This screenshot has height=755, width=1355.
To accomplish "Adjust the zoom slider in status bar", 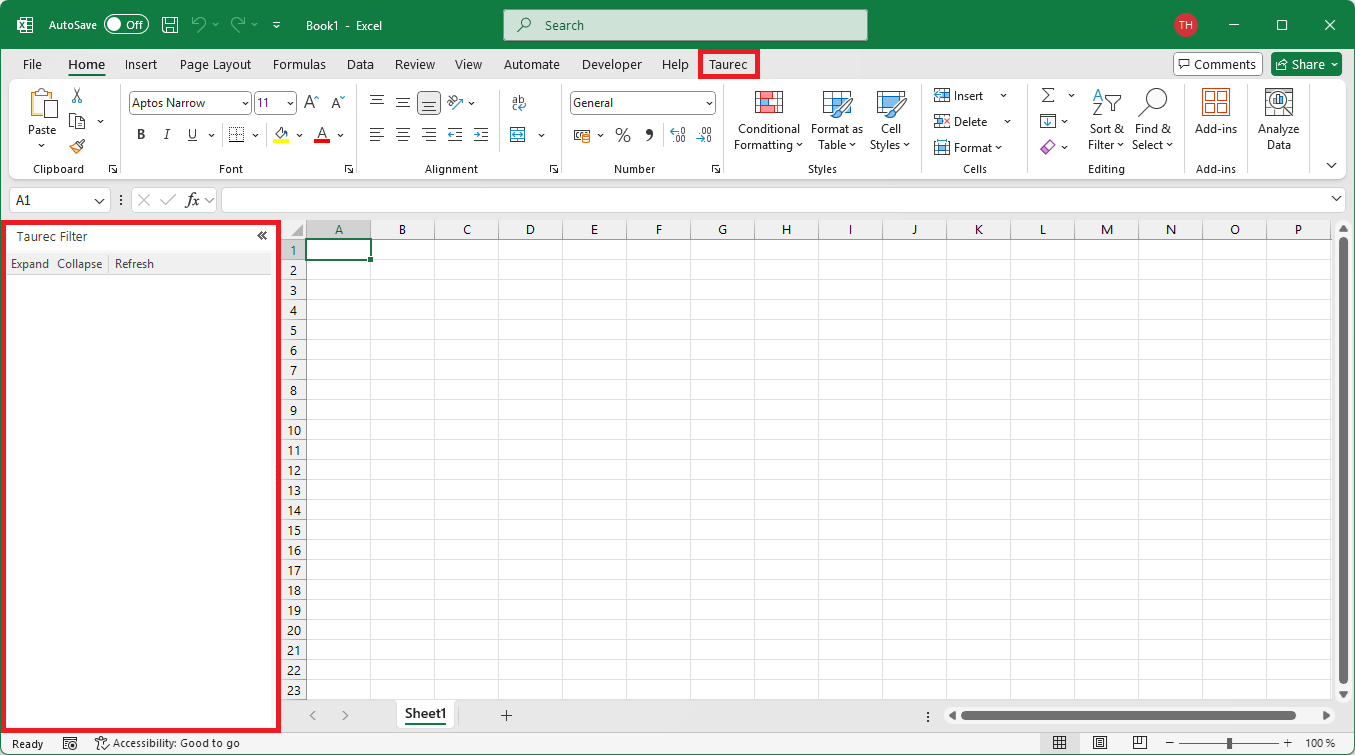I will (1229, 743).
